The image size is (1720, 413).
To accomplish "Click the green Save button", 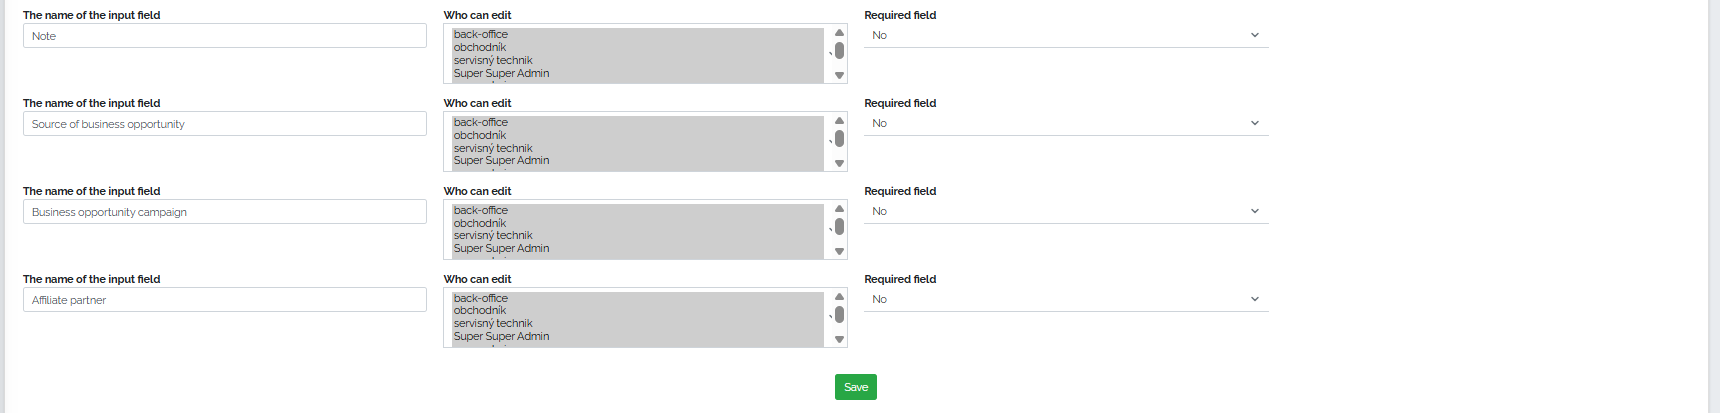I will 855,387.
